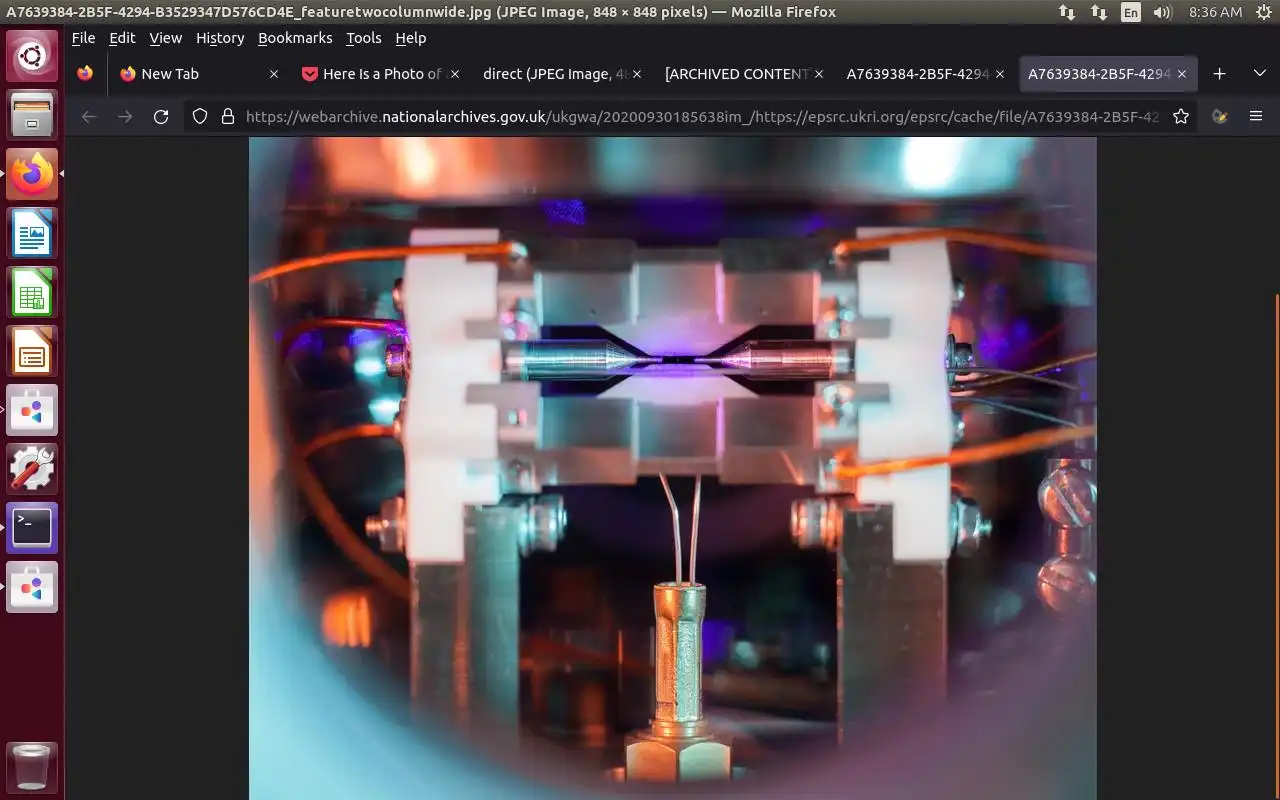Click the second network arrows indicator in top panel

point(1099,12)
